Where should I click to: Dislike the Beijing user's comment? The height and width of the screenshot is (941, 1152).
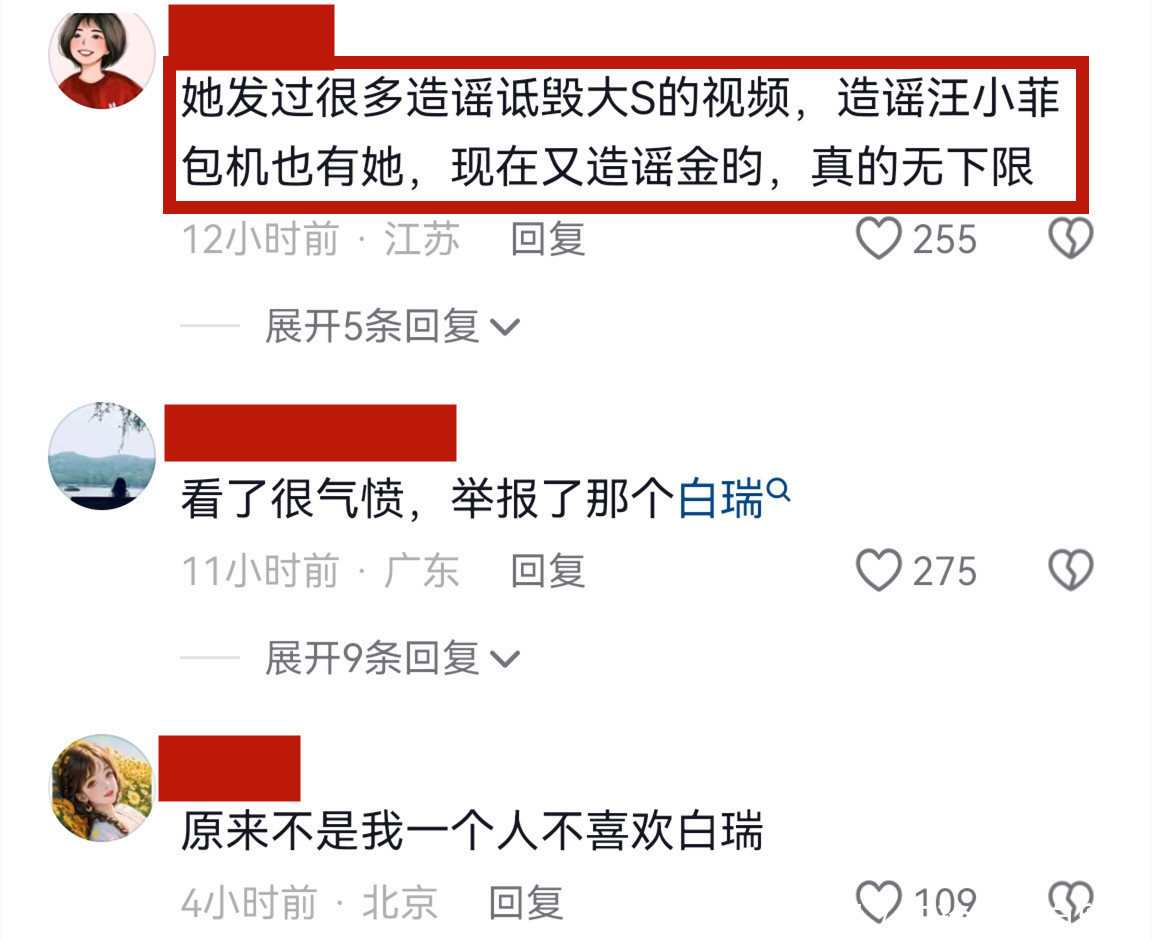[1070, 901]
